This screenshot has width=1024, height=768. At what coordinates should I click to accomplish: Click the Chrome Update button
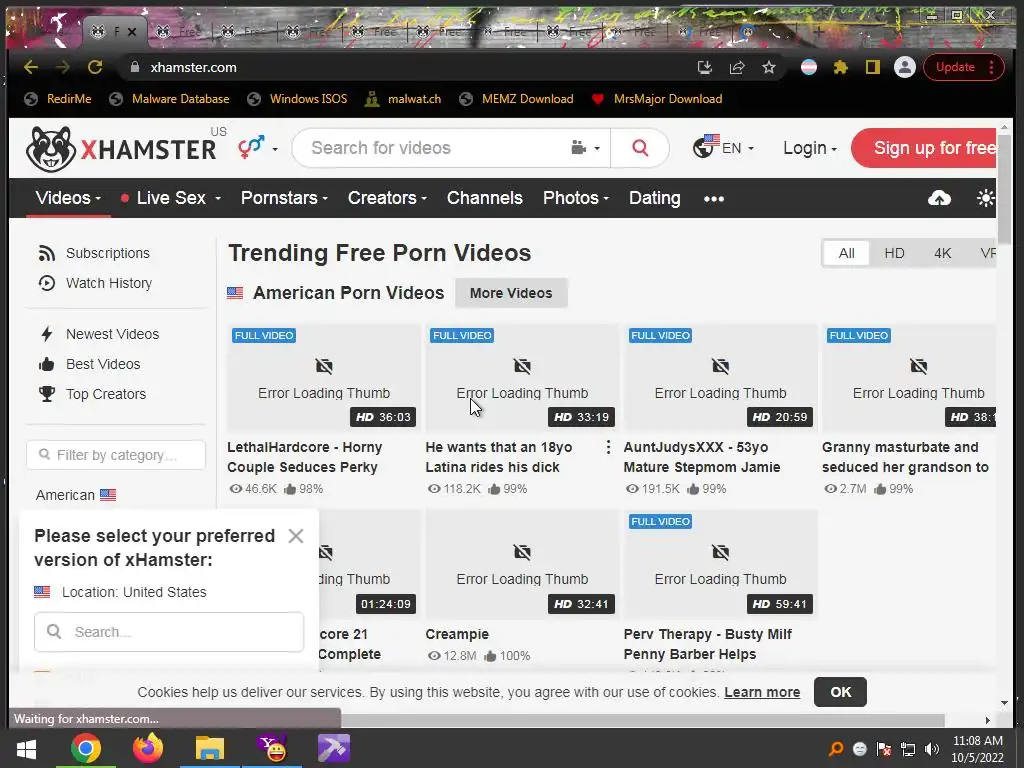point(963,67)
